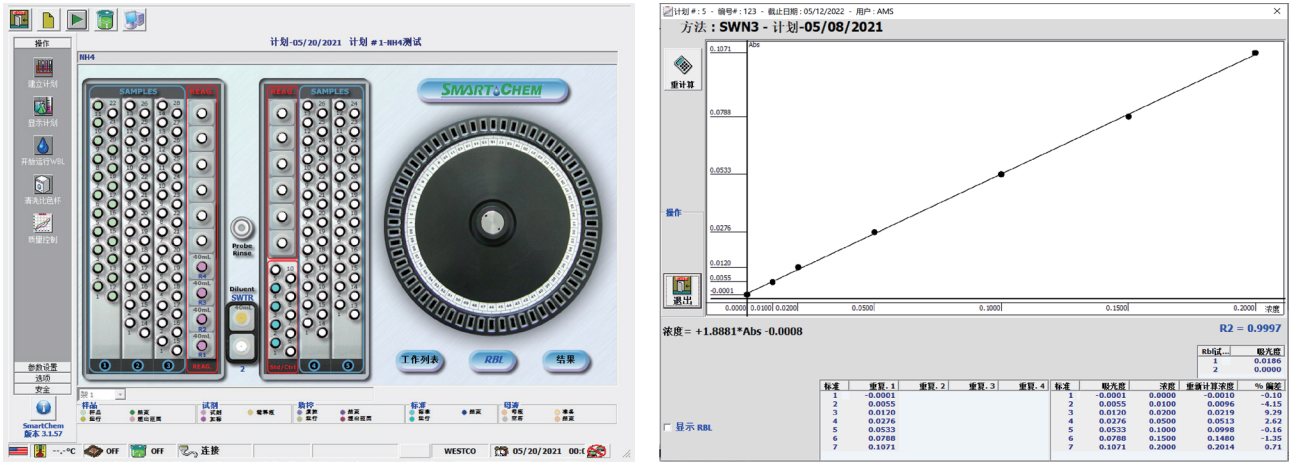
Task: Open the 参数设置 sidebar section
Action: point(43,367)
